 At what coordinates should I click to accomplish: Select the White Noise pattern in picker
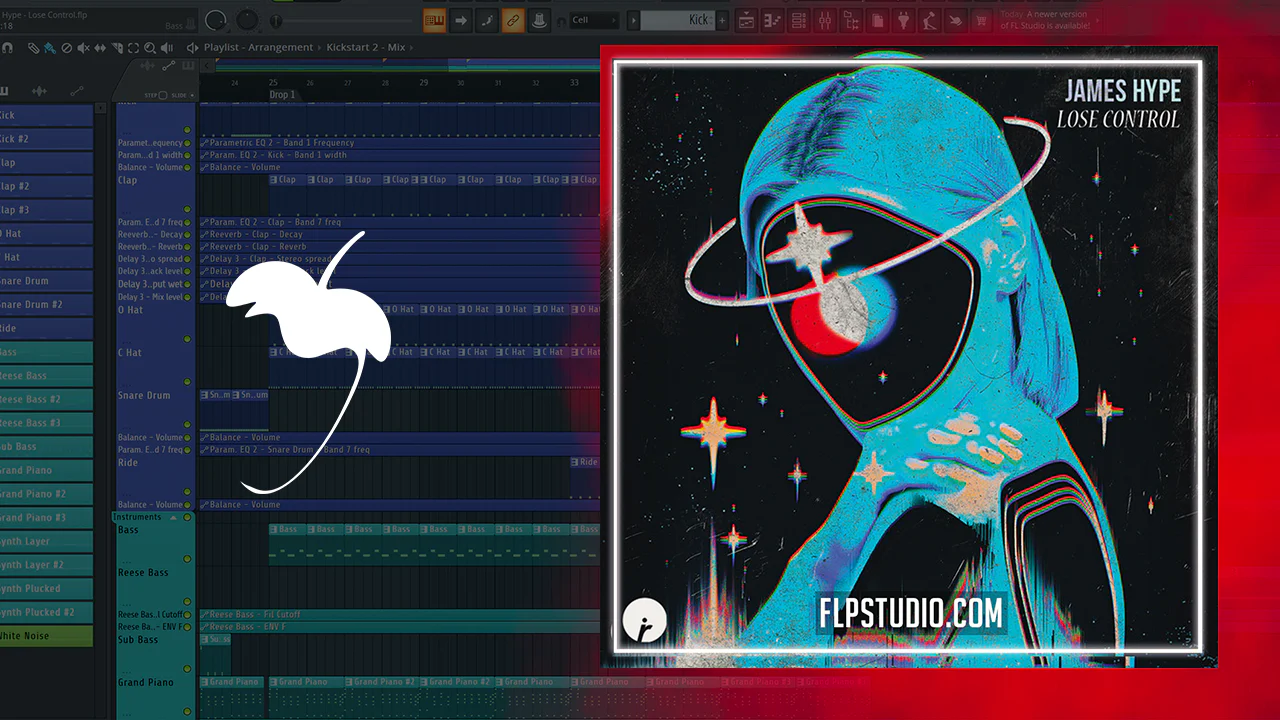click(x=46, y=636)
